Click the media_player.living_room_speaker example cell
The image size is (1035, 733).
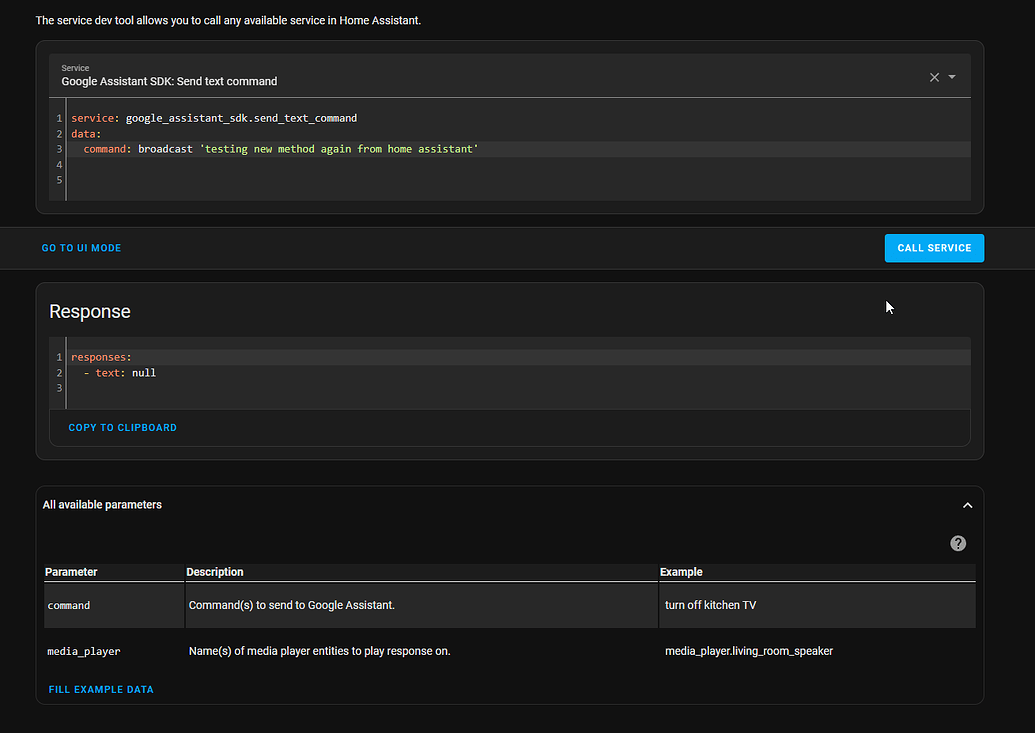(748, 651)
